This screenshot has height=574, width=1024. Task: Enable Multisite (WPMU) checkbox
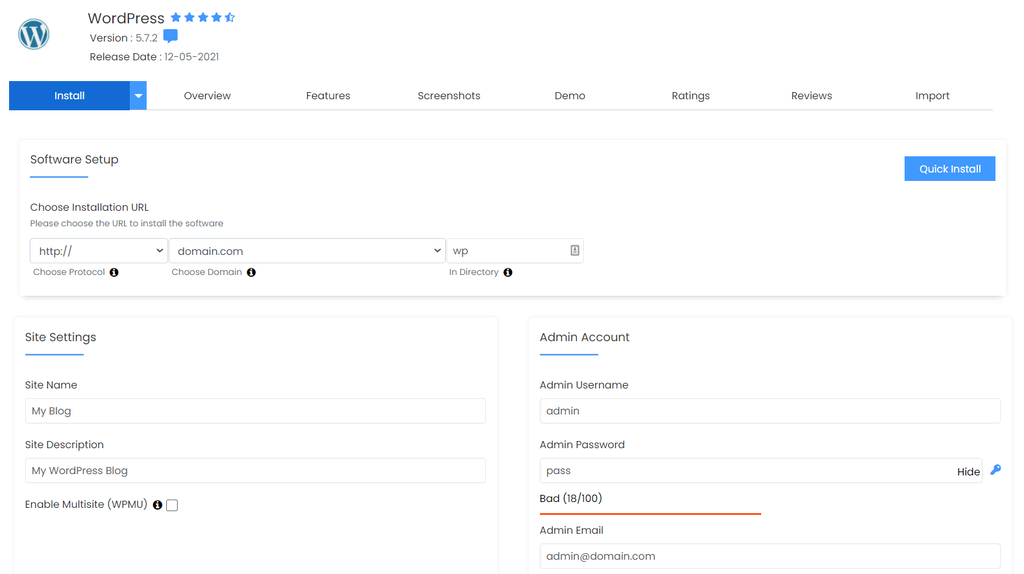point(172,506)
